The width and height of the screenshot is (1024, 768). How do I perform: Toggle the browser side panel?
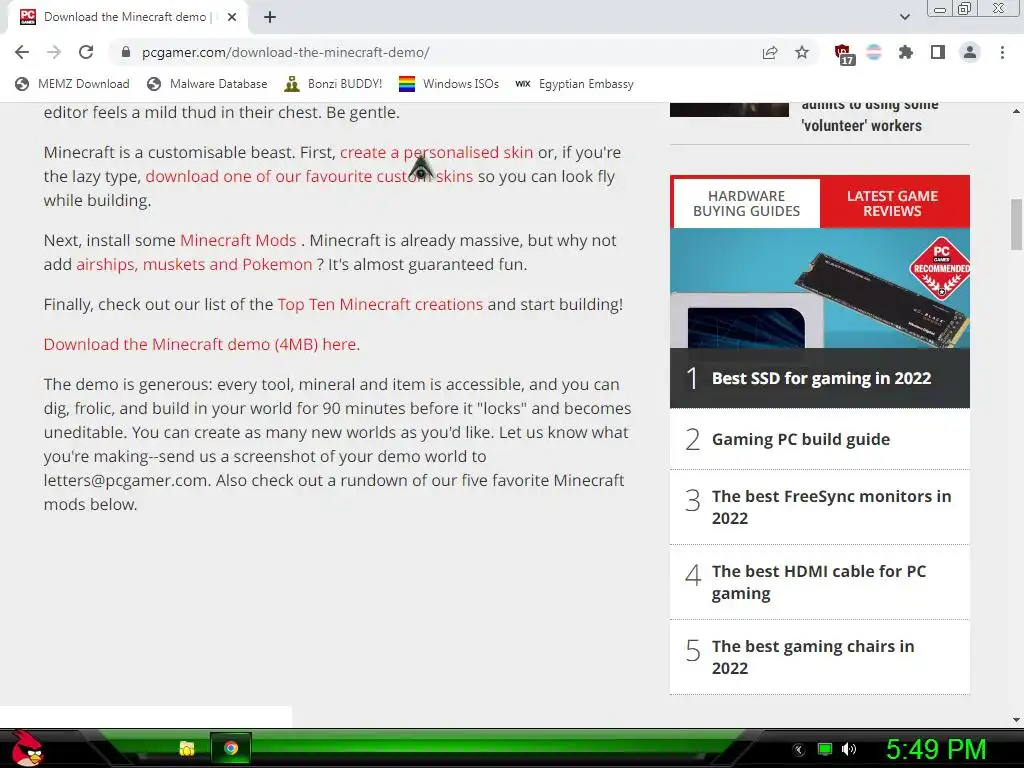pos(938,52)
